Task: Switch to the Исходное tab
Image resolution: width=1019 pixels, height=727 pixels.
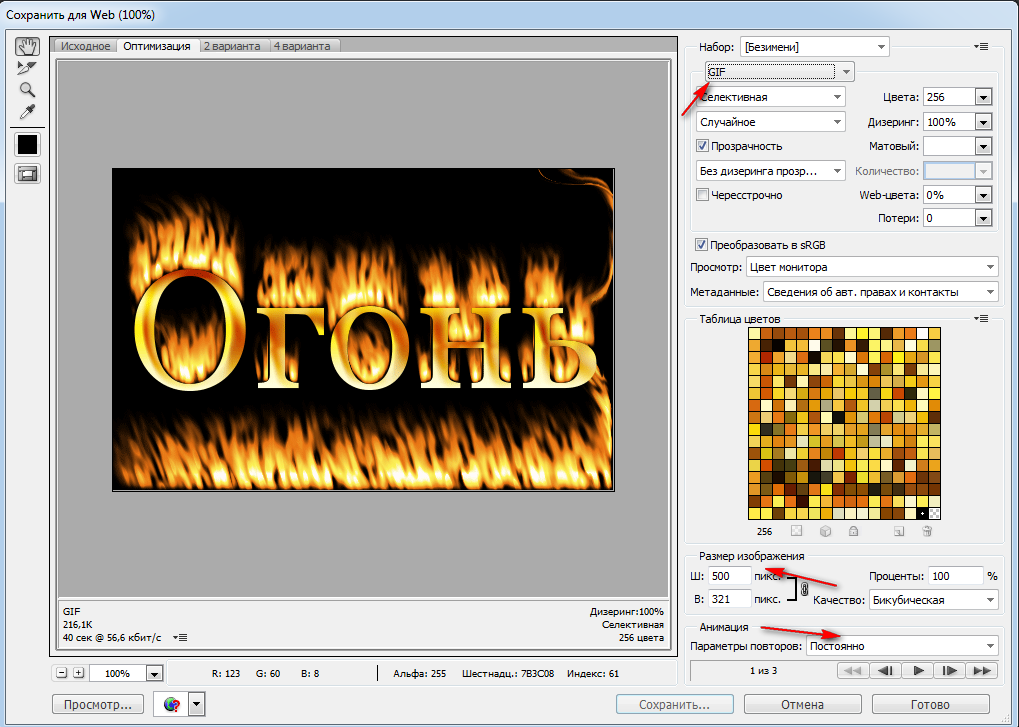Action: point(85,46)
